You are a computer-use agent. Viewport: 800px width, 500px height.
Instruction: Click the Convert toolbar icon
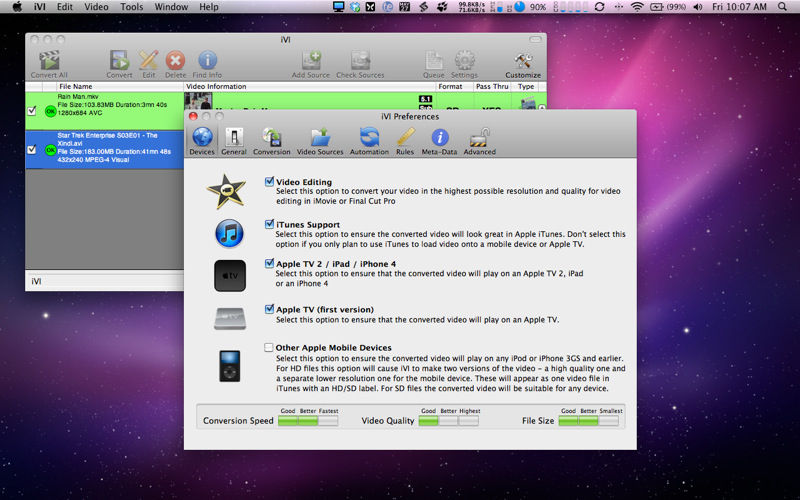pos(119,64)
